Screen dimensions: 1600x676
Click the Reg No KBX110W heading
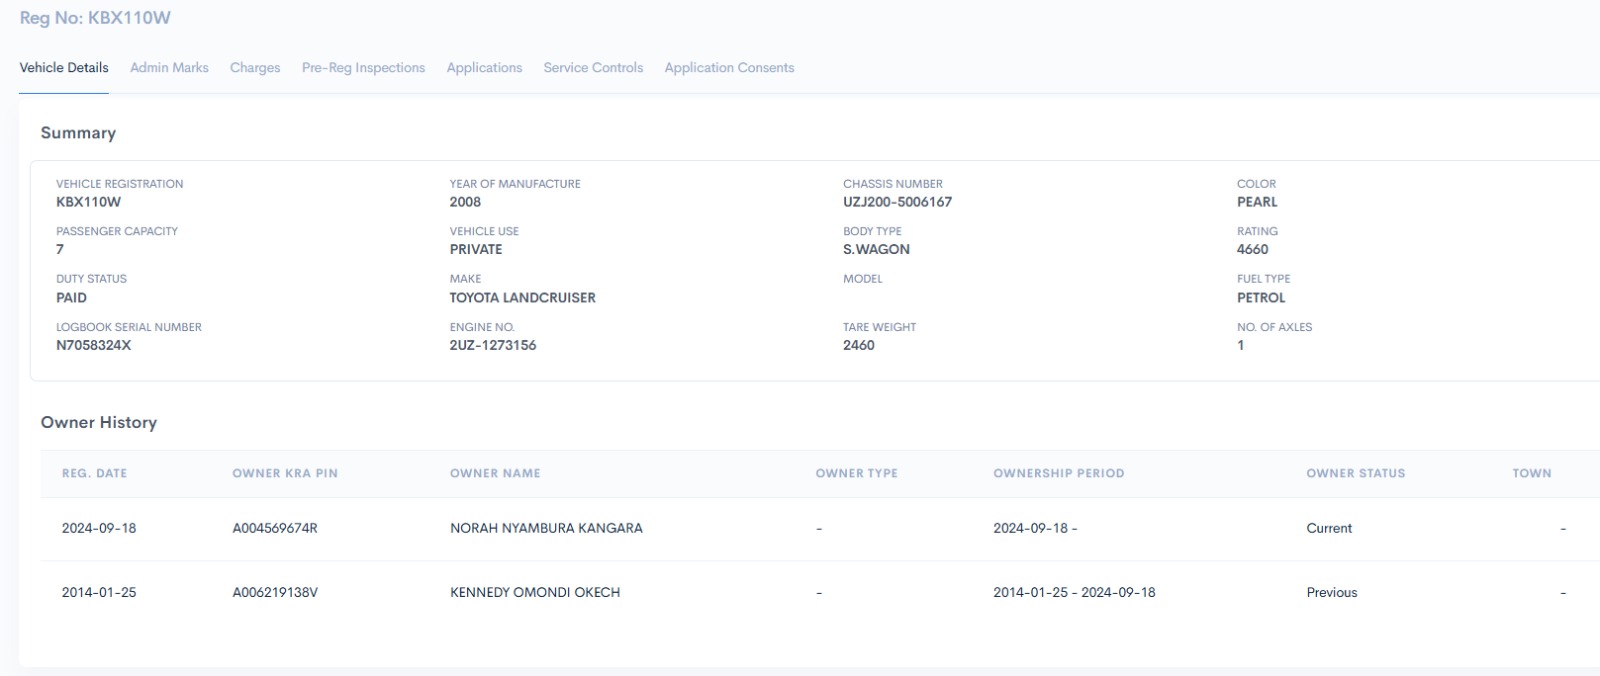click(95, 18)
